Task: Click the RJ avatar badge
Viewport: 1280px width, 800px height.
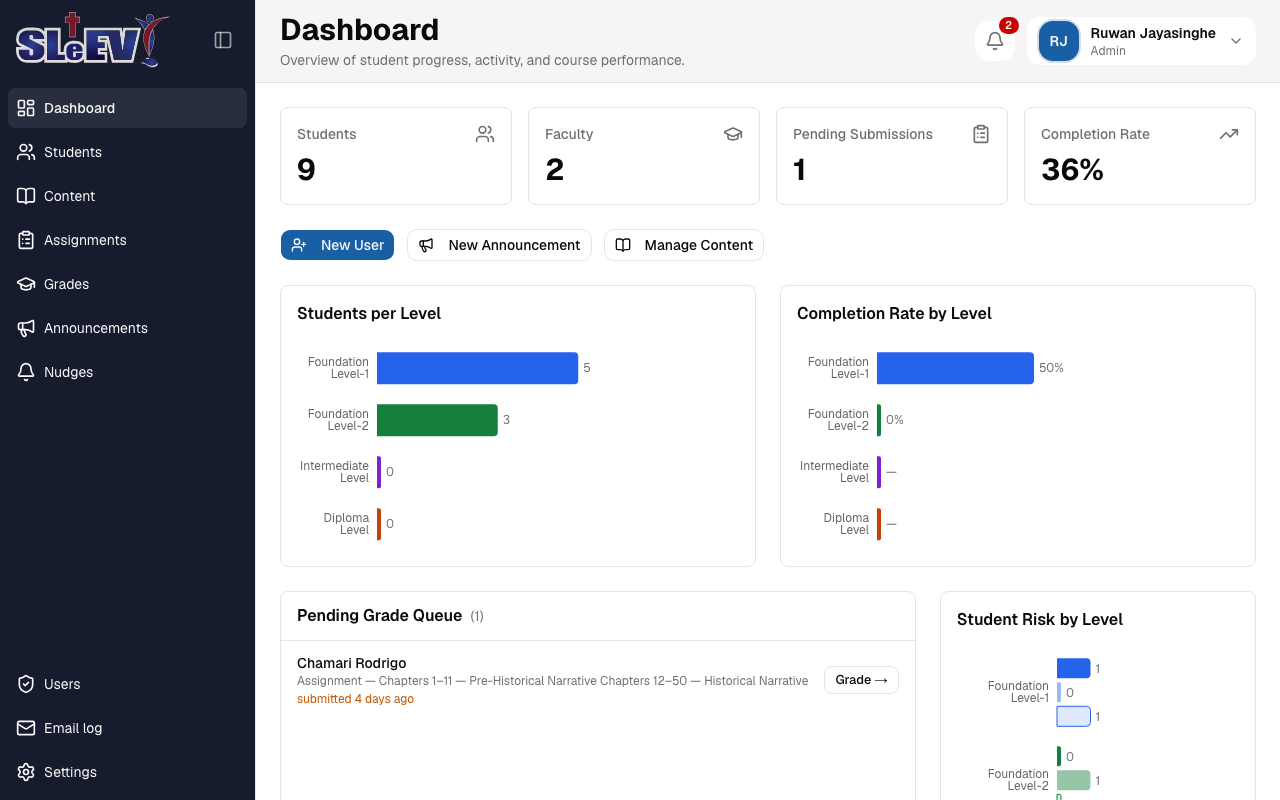Action: tap(1059, 41)
